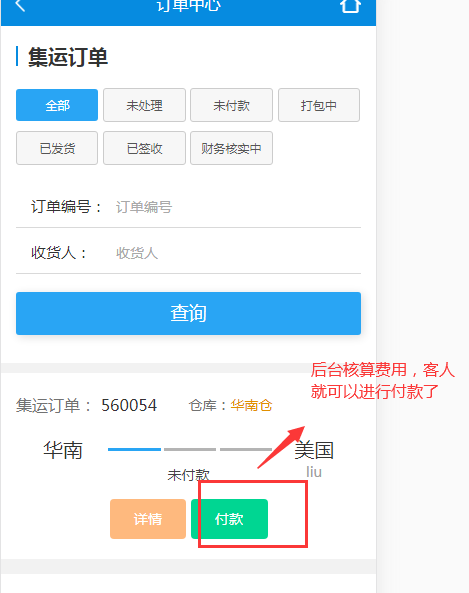
Task: Focus the 收货人 input field
Action: (237, 253)
